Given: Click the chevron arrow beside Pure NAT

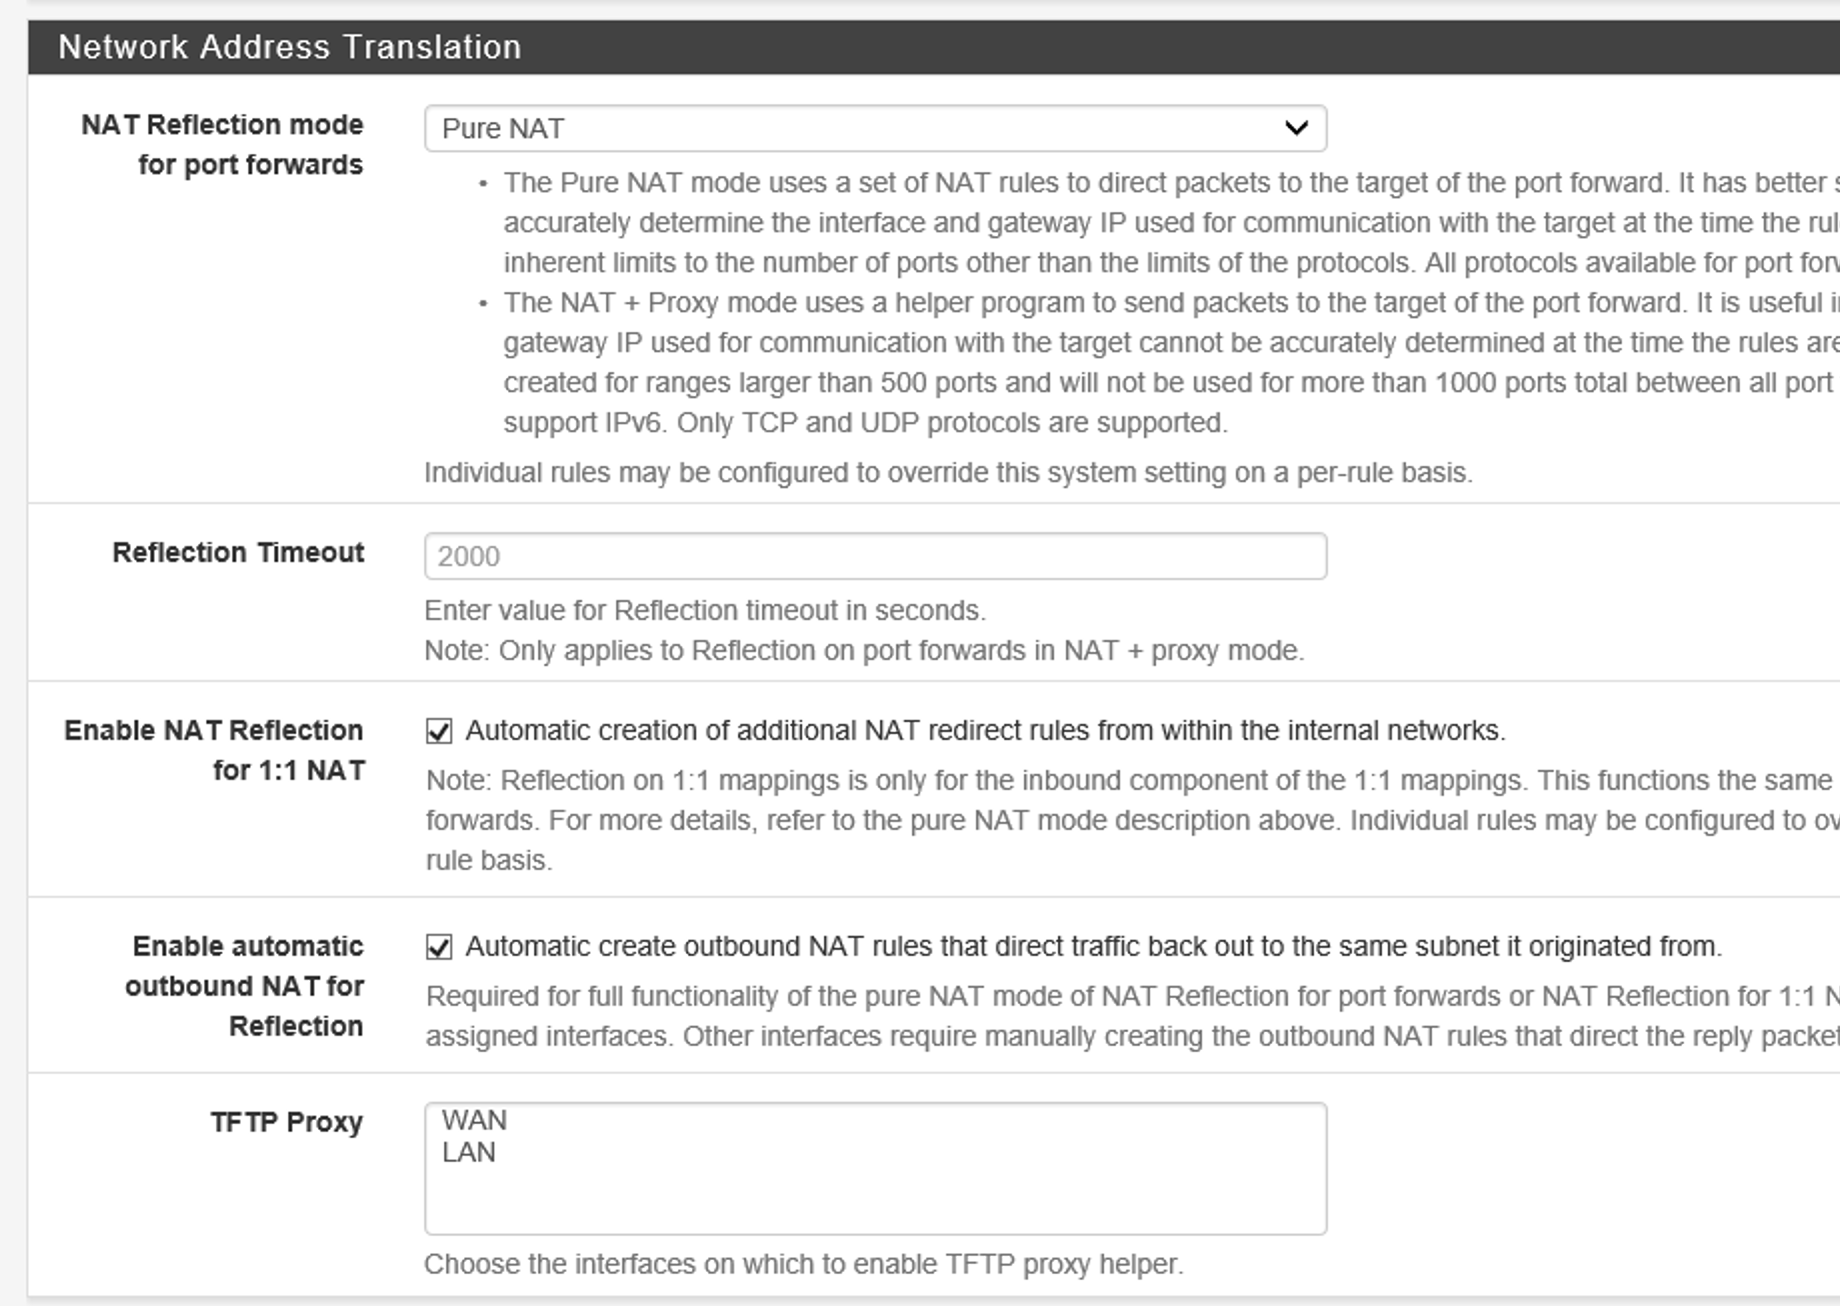Looking at the screenshot, I should tap(1296, 129).
